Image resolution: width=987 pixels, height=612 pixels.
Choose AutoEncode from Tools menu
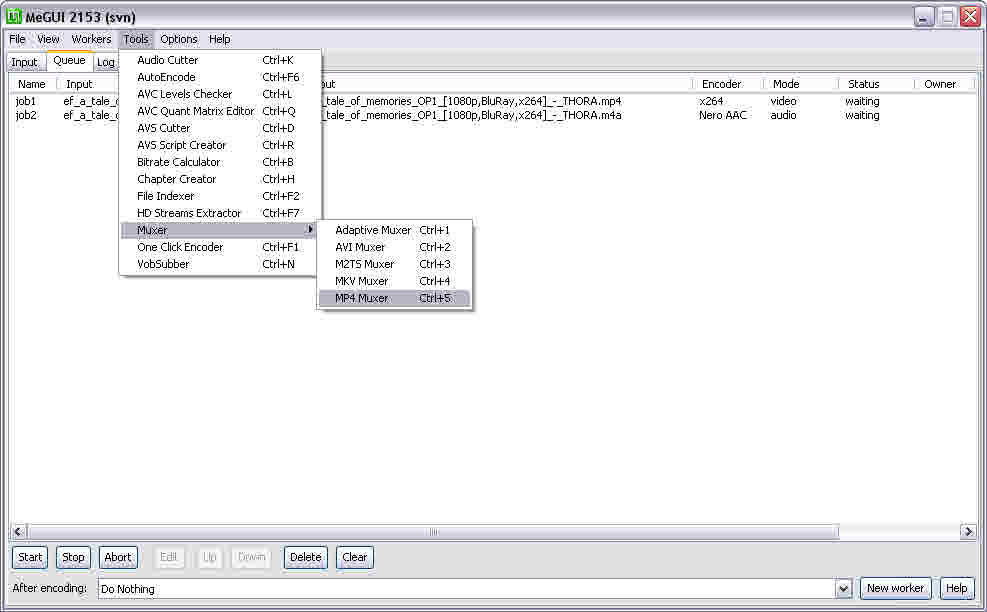pyautogui.click(x=219, y=77)
